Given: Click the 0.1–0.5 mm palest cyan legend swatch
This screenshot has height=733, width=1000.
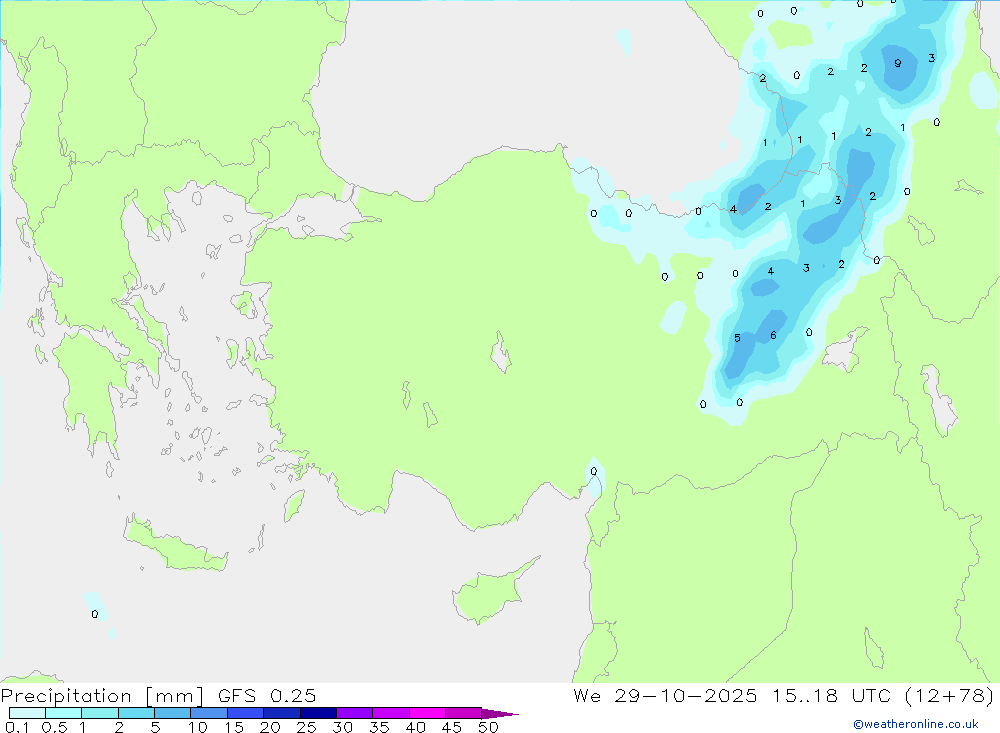Looking at the screenshot, I should point(27,713).
